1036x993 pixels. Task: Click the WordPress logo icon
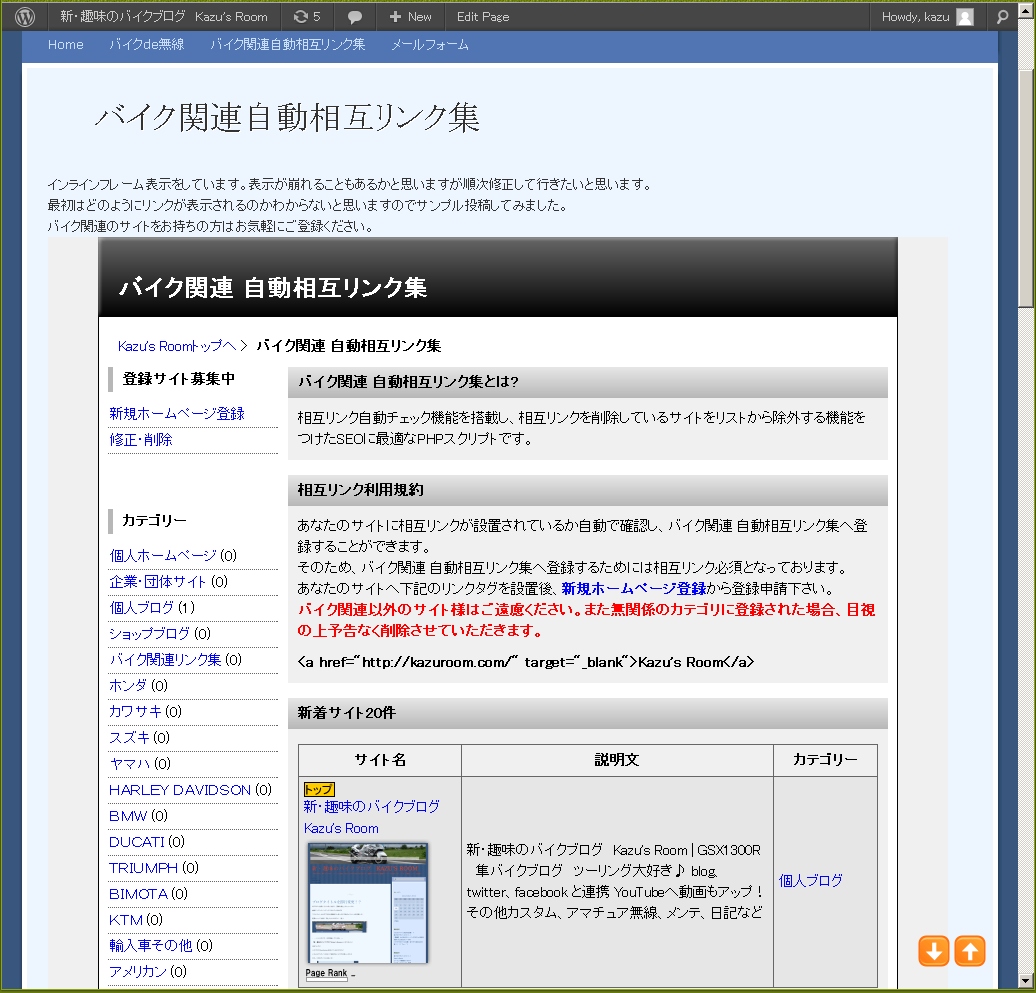click(x=25, y=17)
